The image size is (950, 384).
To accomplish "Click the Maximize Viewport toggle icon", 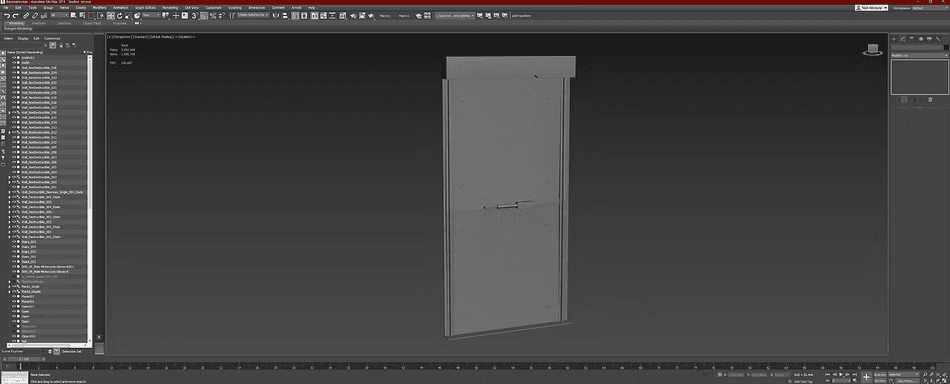I will point(944,381).
